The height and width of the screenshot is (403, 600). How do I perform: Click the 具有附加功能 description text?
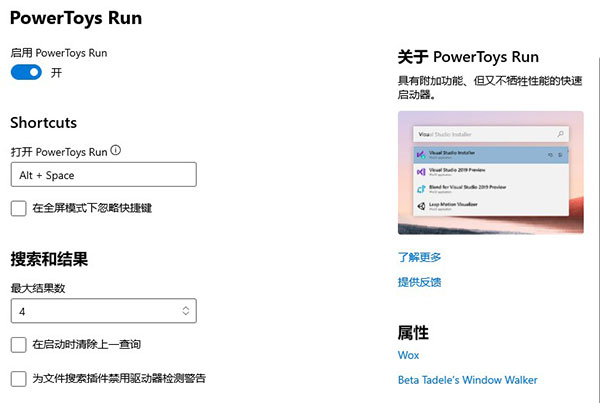click(x=490, y=87)
